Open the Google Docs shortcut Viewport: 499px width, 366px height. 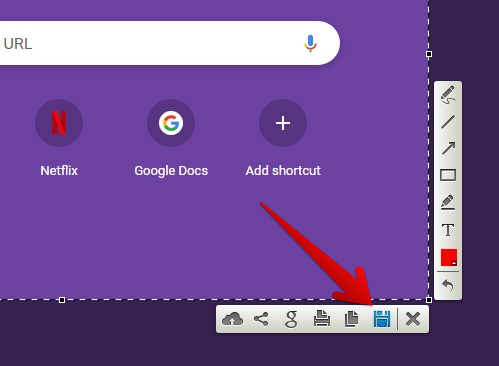click(171, 123)
